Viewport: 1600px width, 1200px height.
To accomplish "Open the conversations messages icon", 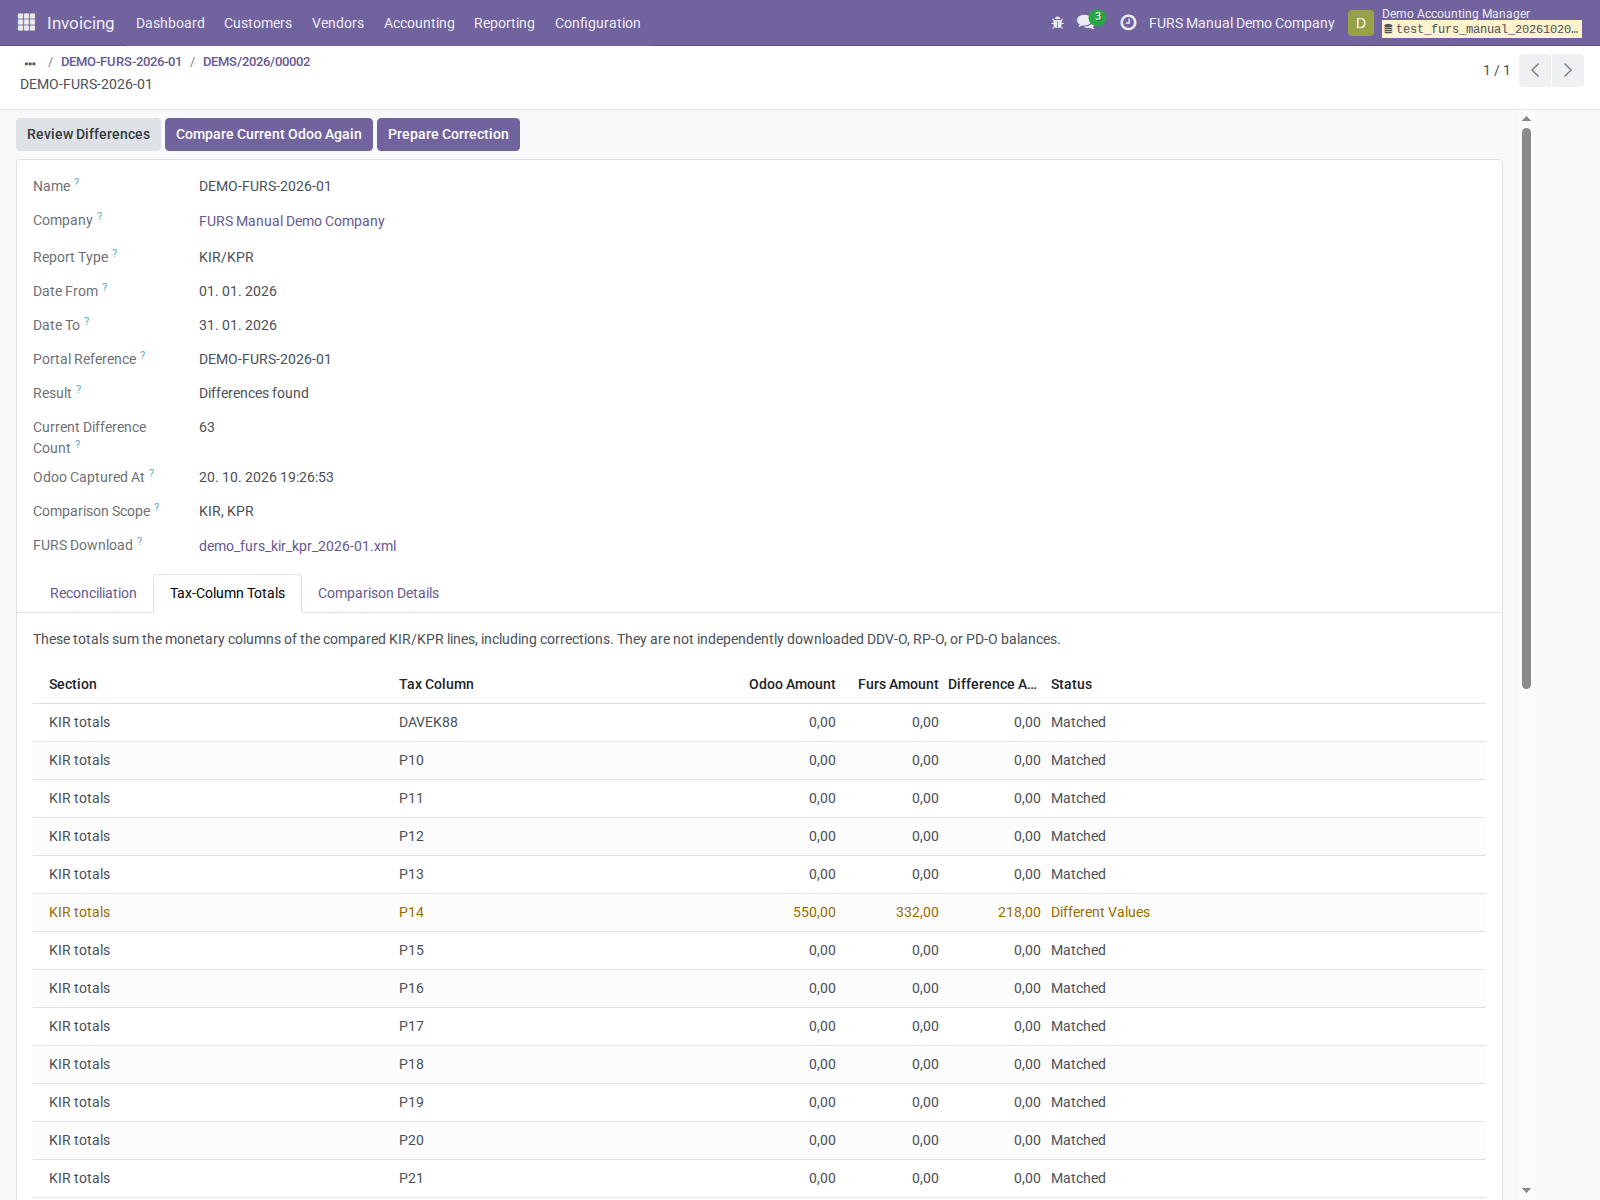I will point(1088,22).
